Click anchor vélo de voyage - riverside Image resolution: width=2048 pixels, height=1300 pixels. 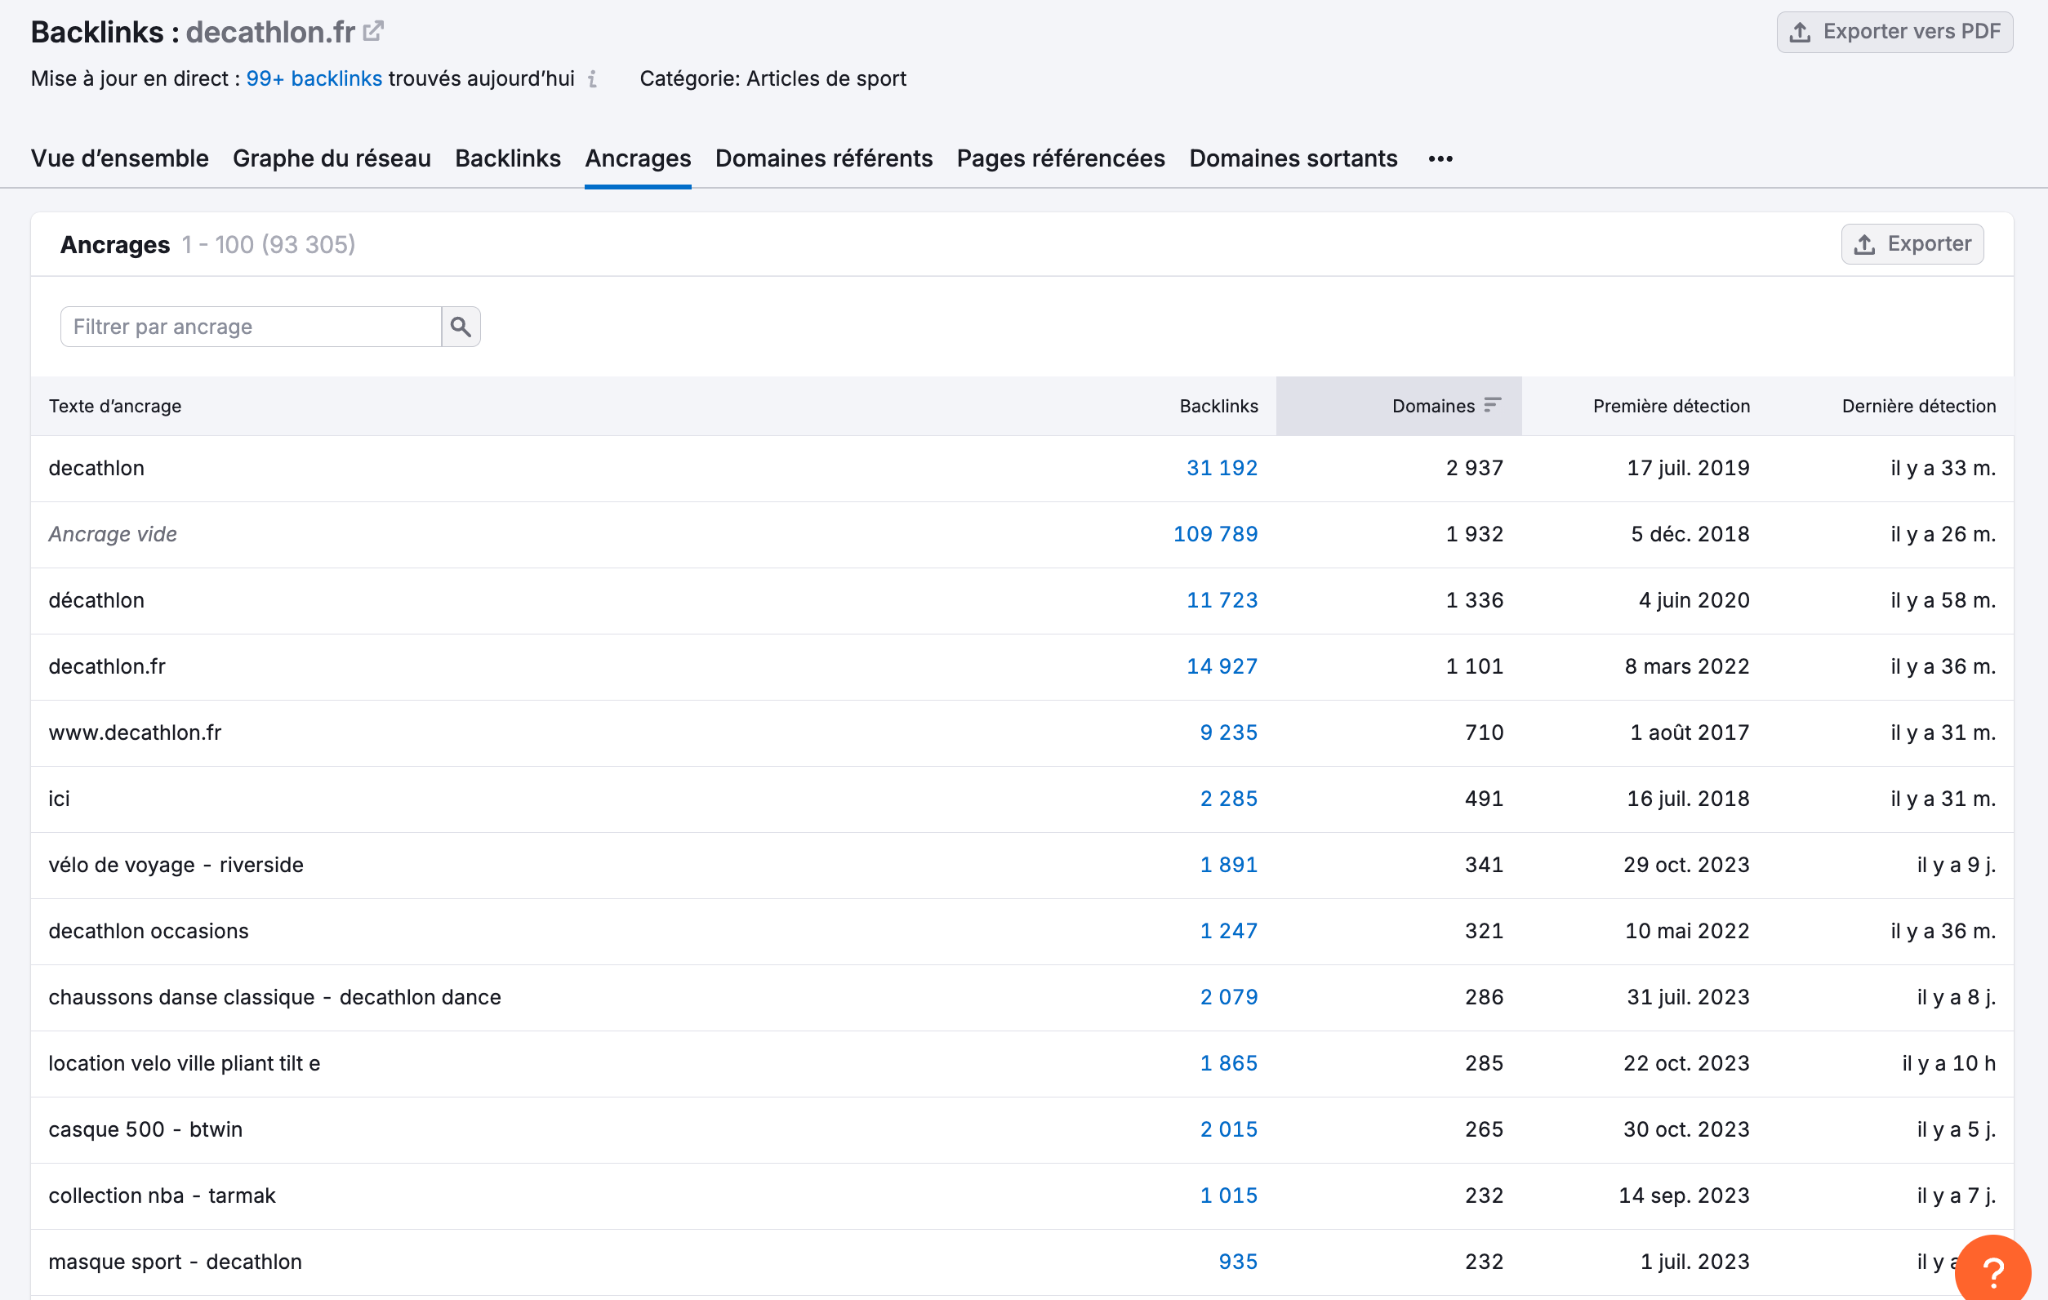coord(176,864)
